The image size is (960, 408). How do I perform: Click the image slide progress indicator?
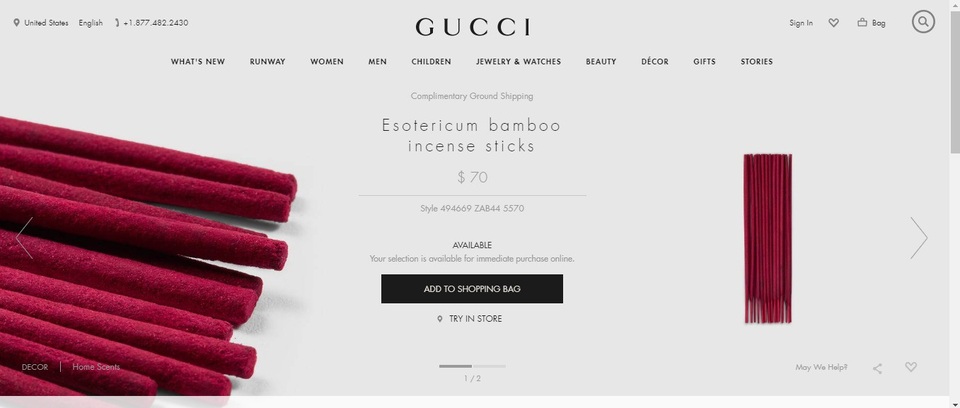(472, 366)
